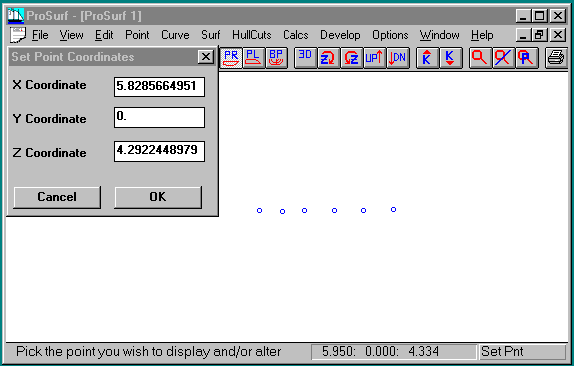Click the X Coordinate input field
The width and height of the screenshot is (574, 367).
[x=159, y=87]
